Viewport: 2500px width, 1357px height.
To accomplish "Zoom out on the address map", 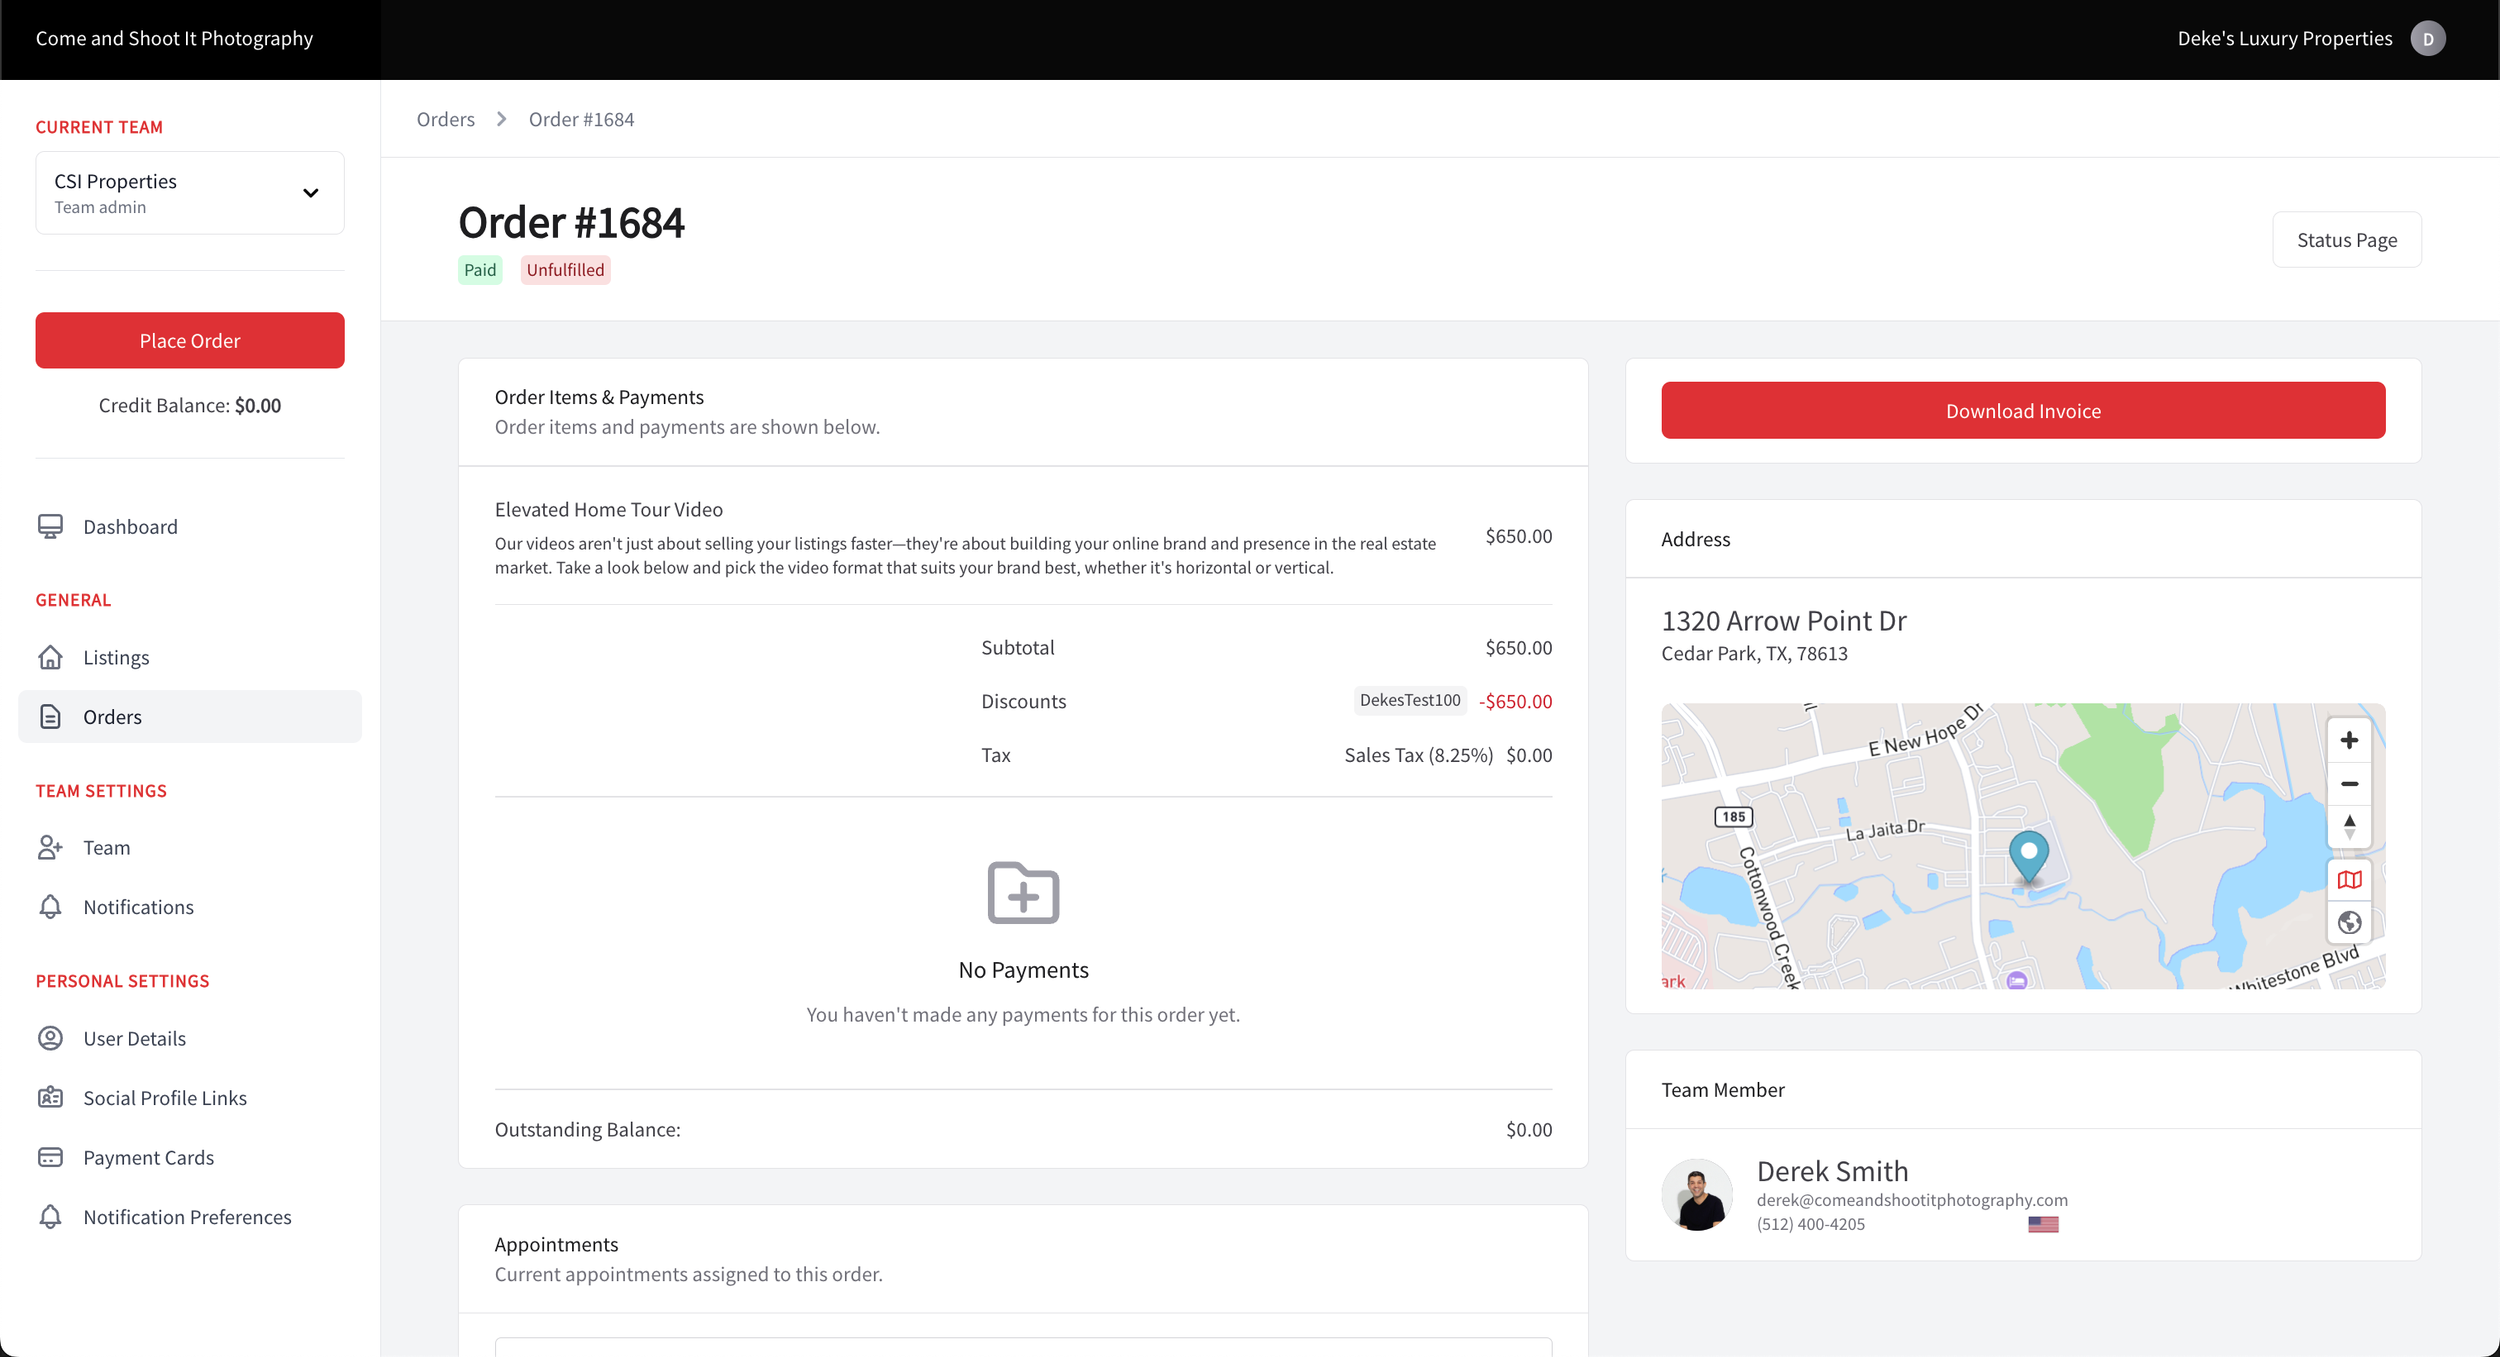I will tap(2348, 784).
